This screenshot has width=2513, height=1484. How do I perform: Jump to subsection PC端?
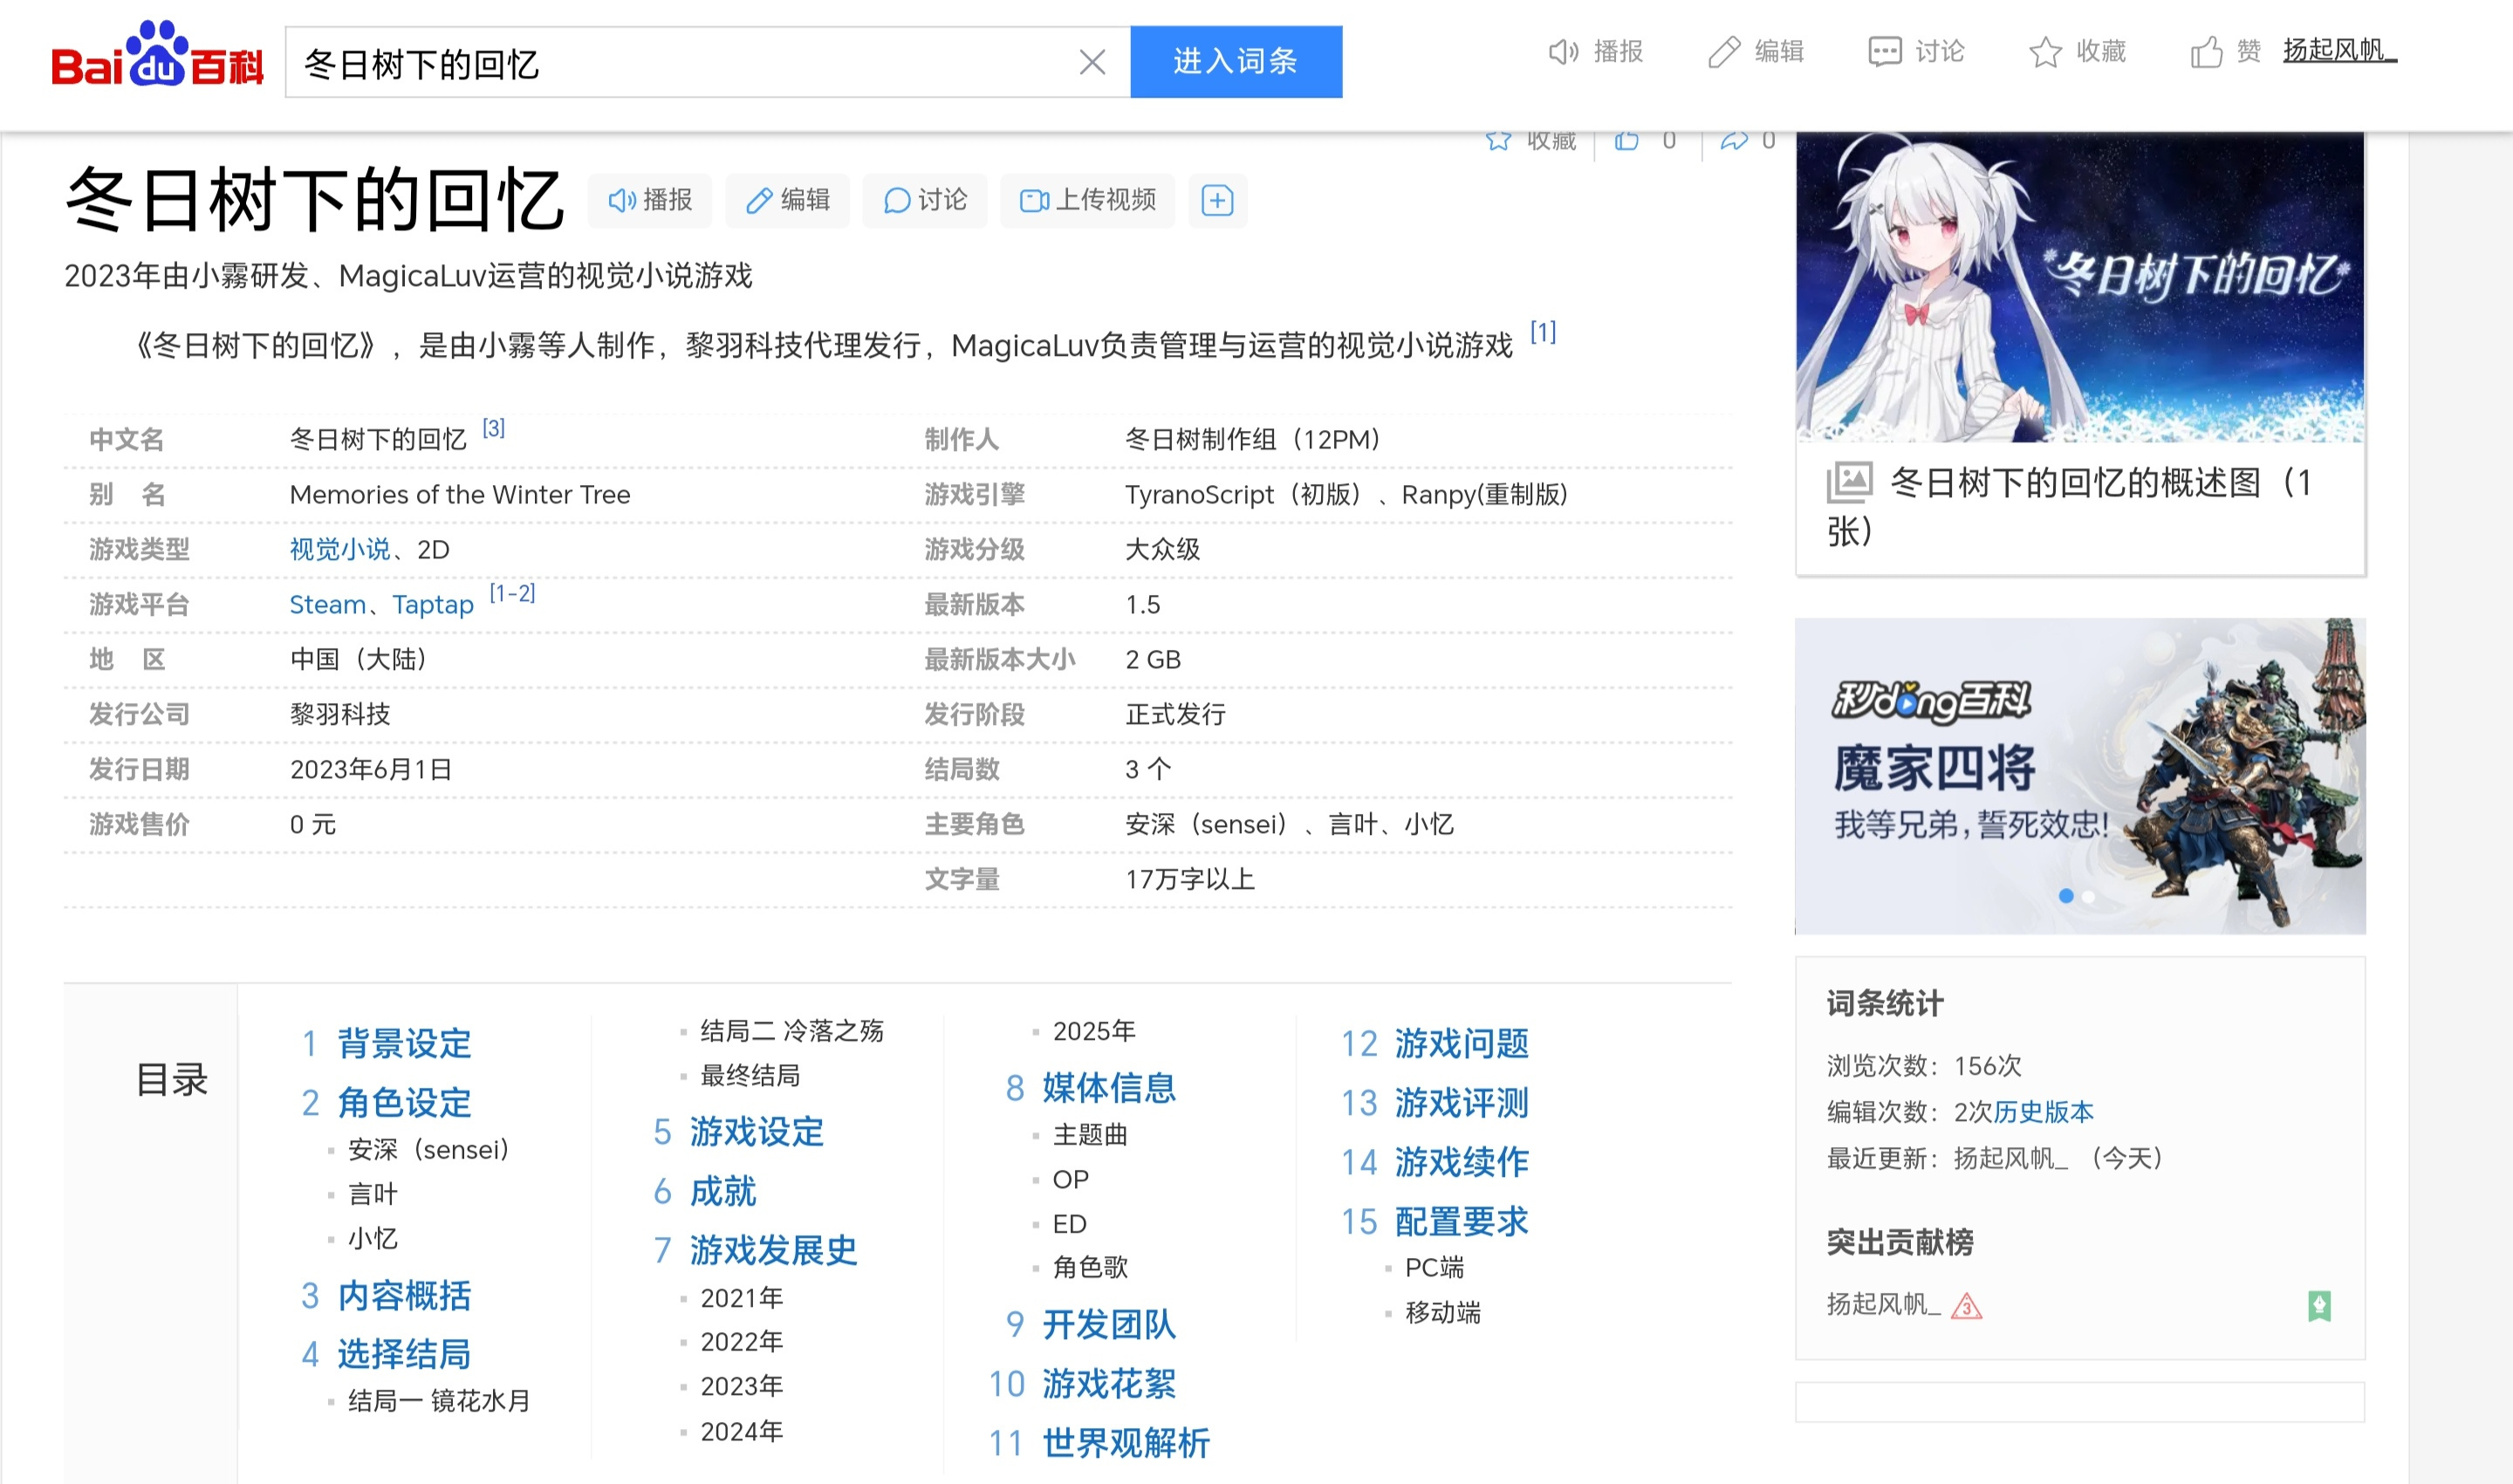(1434, 1268)
